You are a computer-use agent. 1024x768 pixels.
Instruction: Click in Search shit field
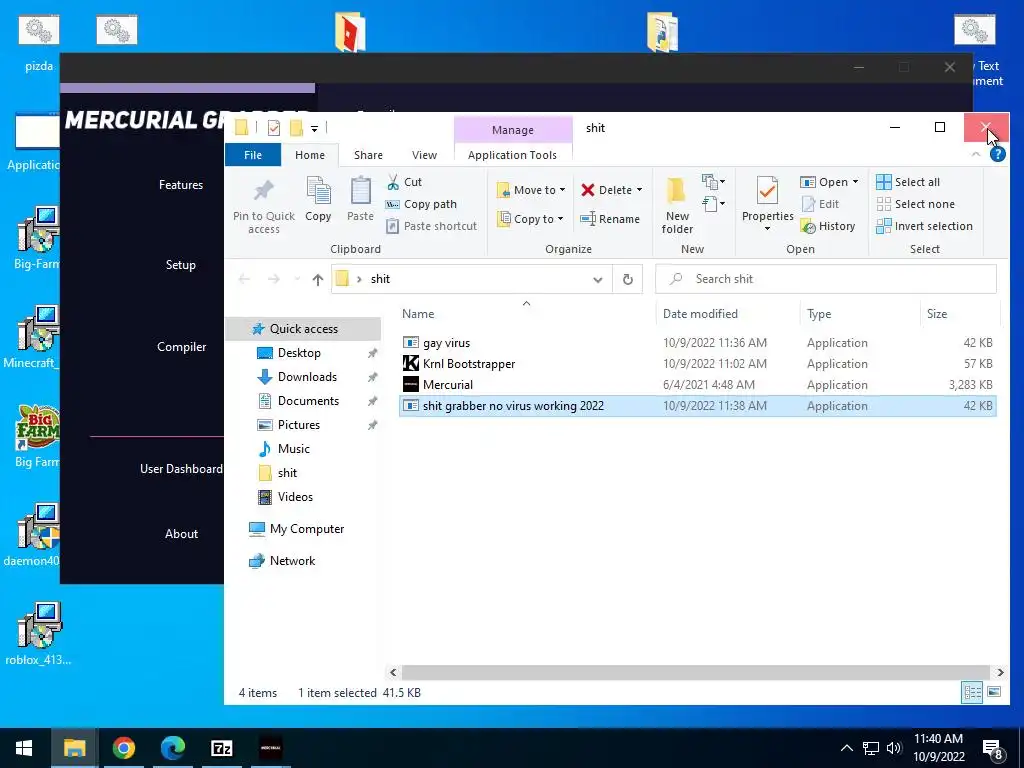[x=826, y=279]
